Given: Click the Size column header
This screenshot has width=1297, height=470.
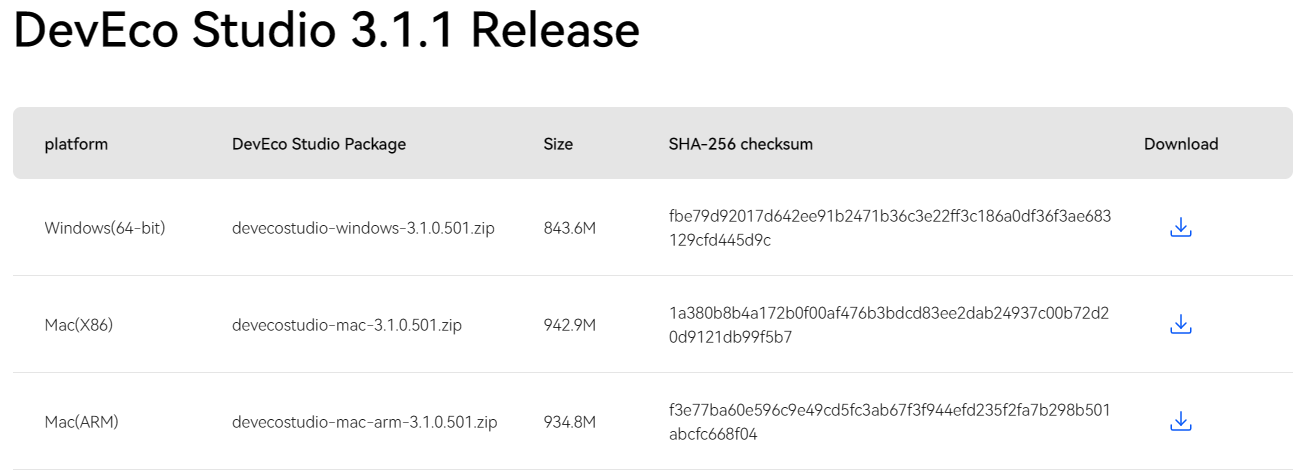Looking at the screenshot, I should [558, 144].
